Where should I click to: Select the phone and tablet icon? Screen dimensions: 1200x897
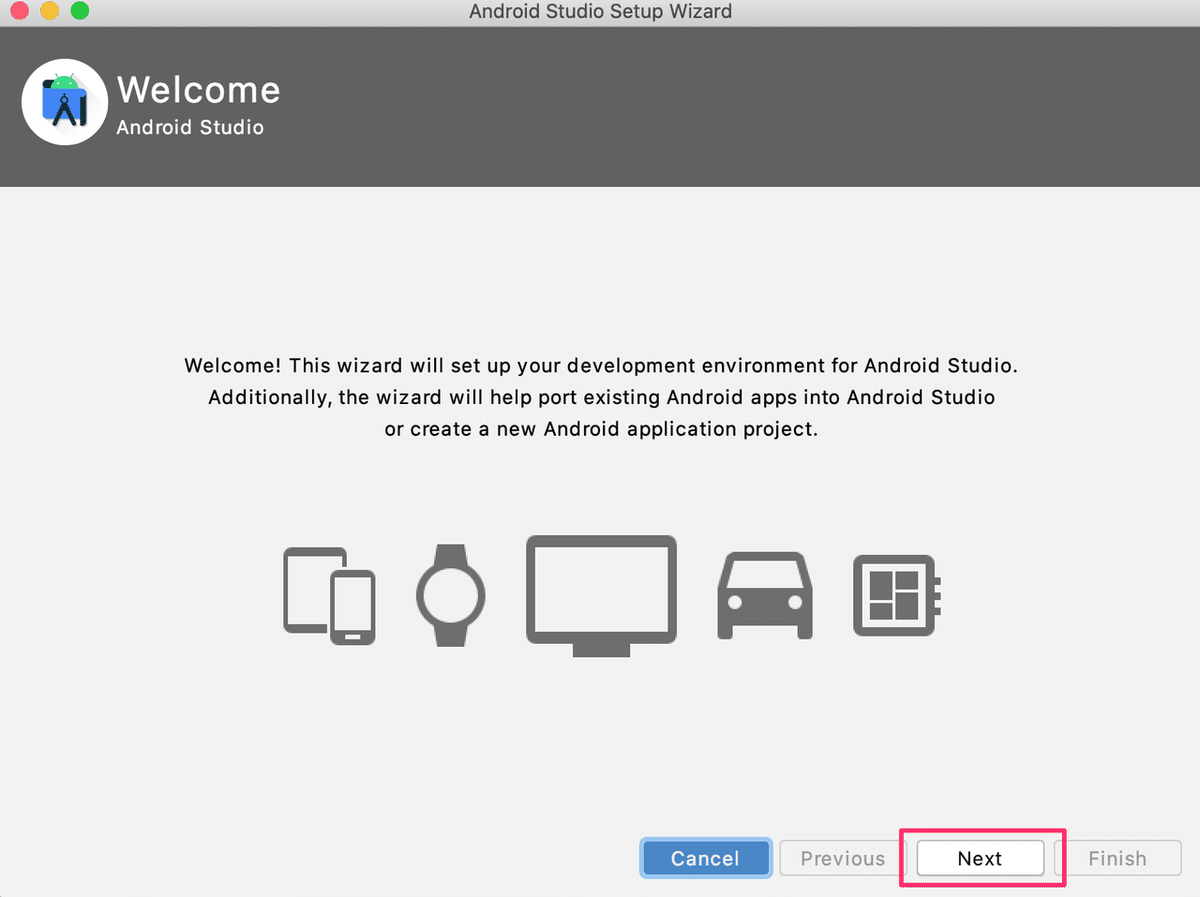[329, 595]
